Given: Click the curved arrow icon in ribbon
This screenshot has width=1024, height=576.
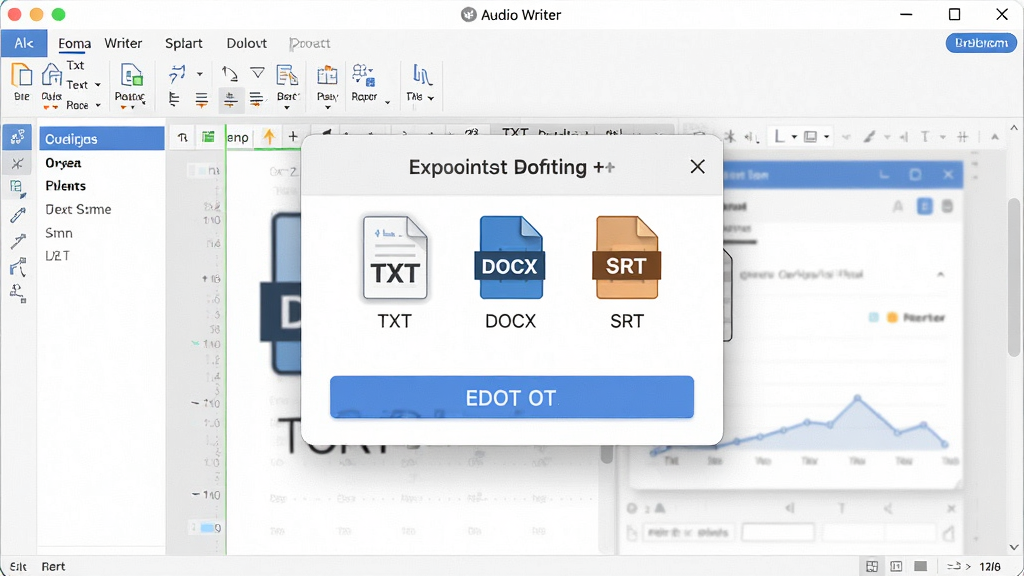Looking at the screenshot, I should click(229, 73).
